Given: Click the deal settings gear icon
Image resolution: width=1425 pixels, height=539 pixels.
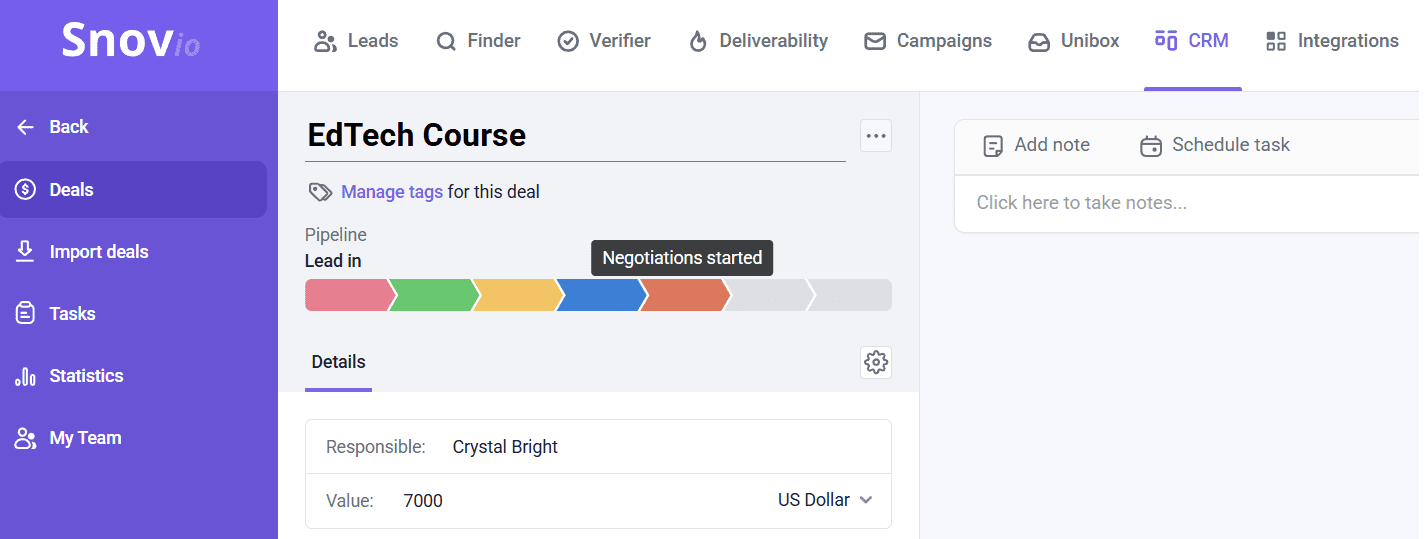Looking at the screenshot, I should click(x=876, y=362).
